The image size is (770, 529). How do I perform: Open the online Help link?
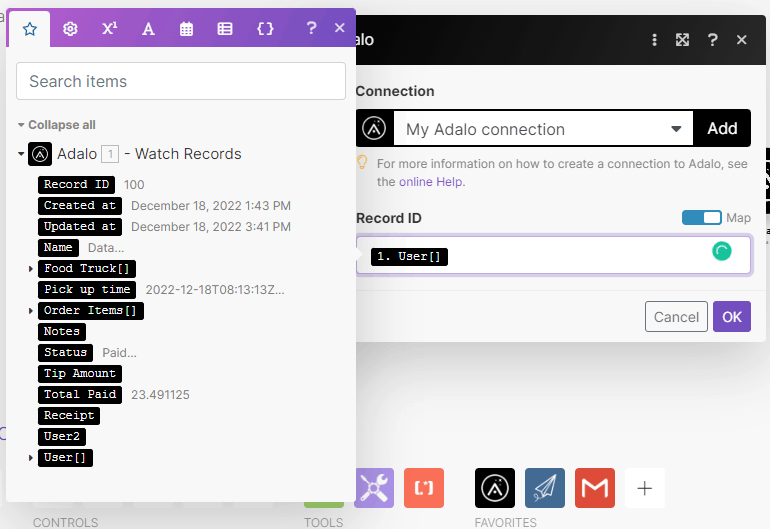[x=430, y=182]
